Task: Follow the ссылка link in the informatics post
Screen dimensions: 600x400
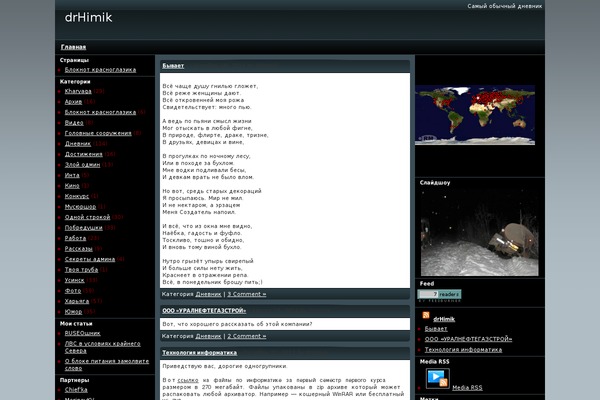Action: pos(188,380)
